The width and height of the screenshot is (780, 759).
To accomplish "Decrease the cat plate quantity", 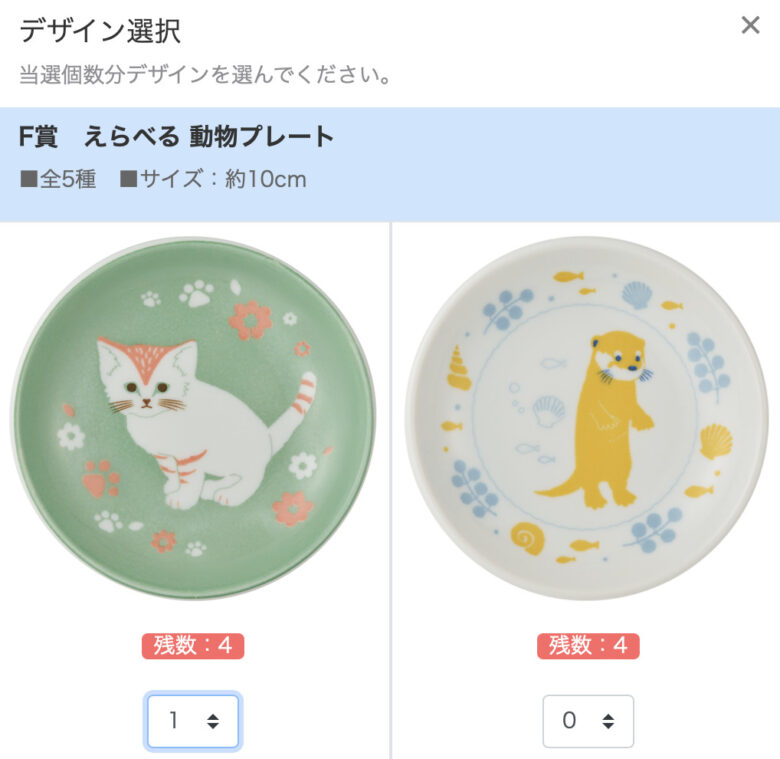I will click(213, 726).
